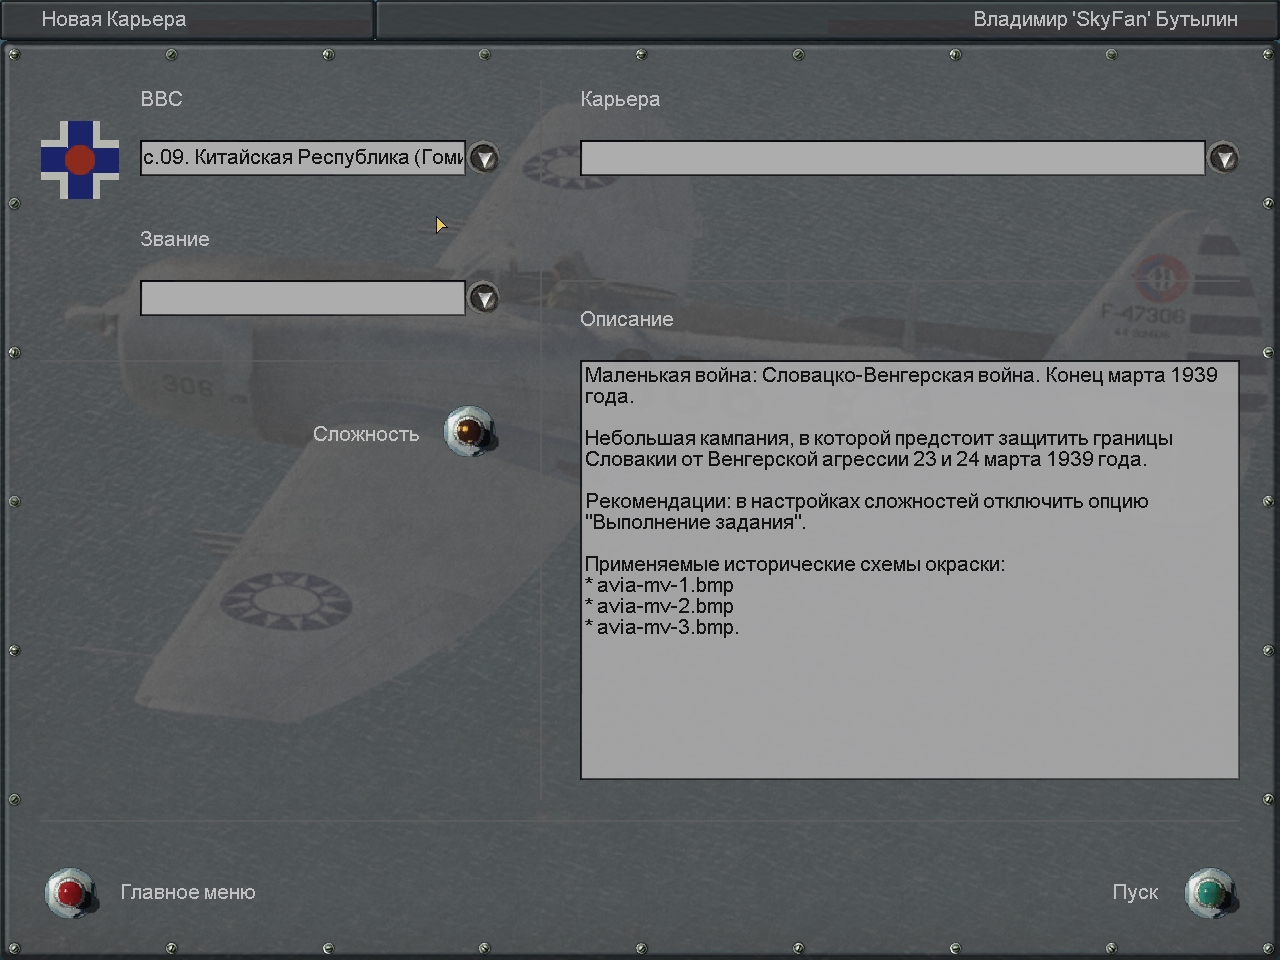This screenshot has height=960, width=1280.
Task: Click the empty Звание field
Action: click(303, 298)
